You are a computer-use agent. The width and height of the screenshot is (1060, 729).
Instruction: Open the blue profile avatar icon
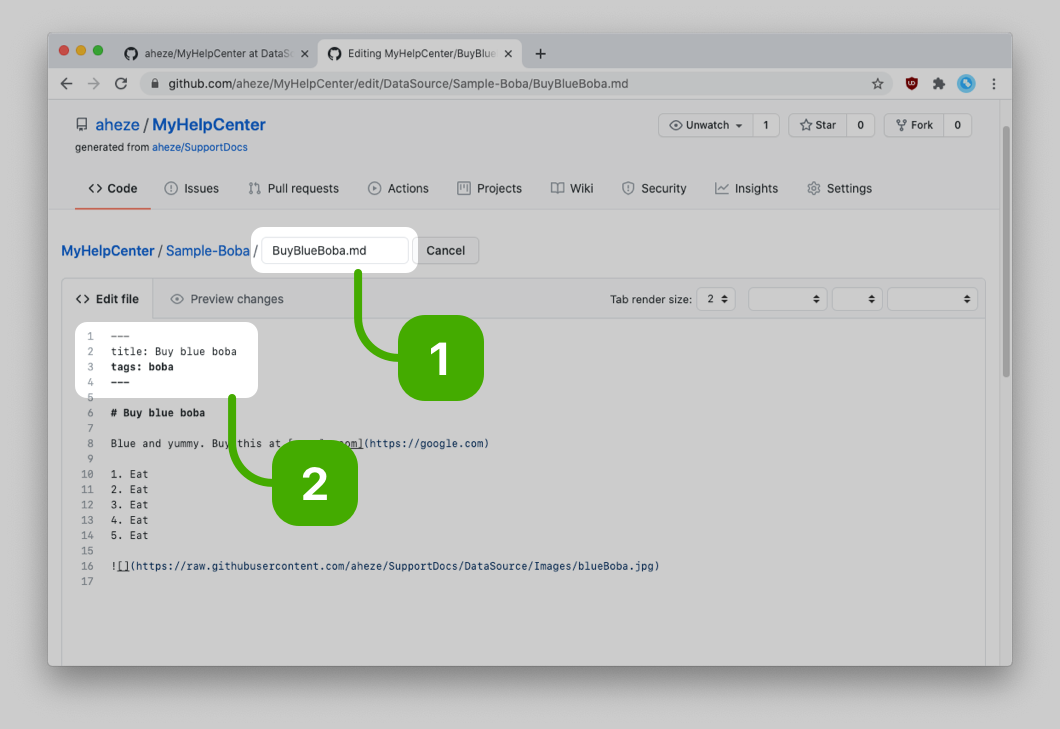966,84
